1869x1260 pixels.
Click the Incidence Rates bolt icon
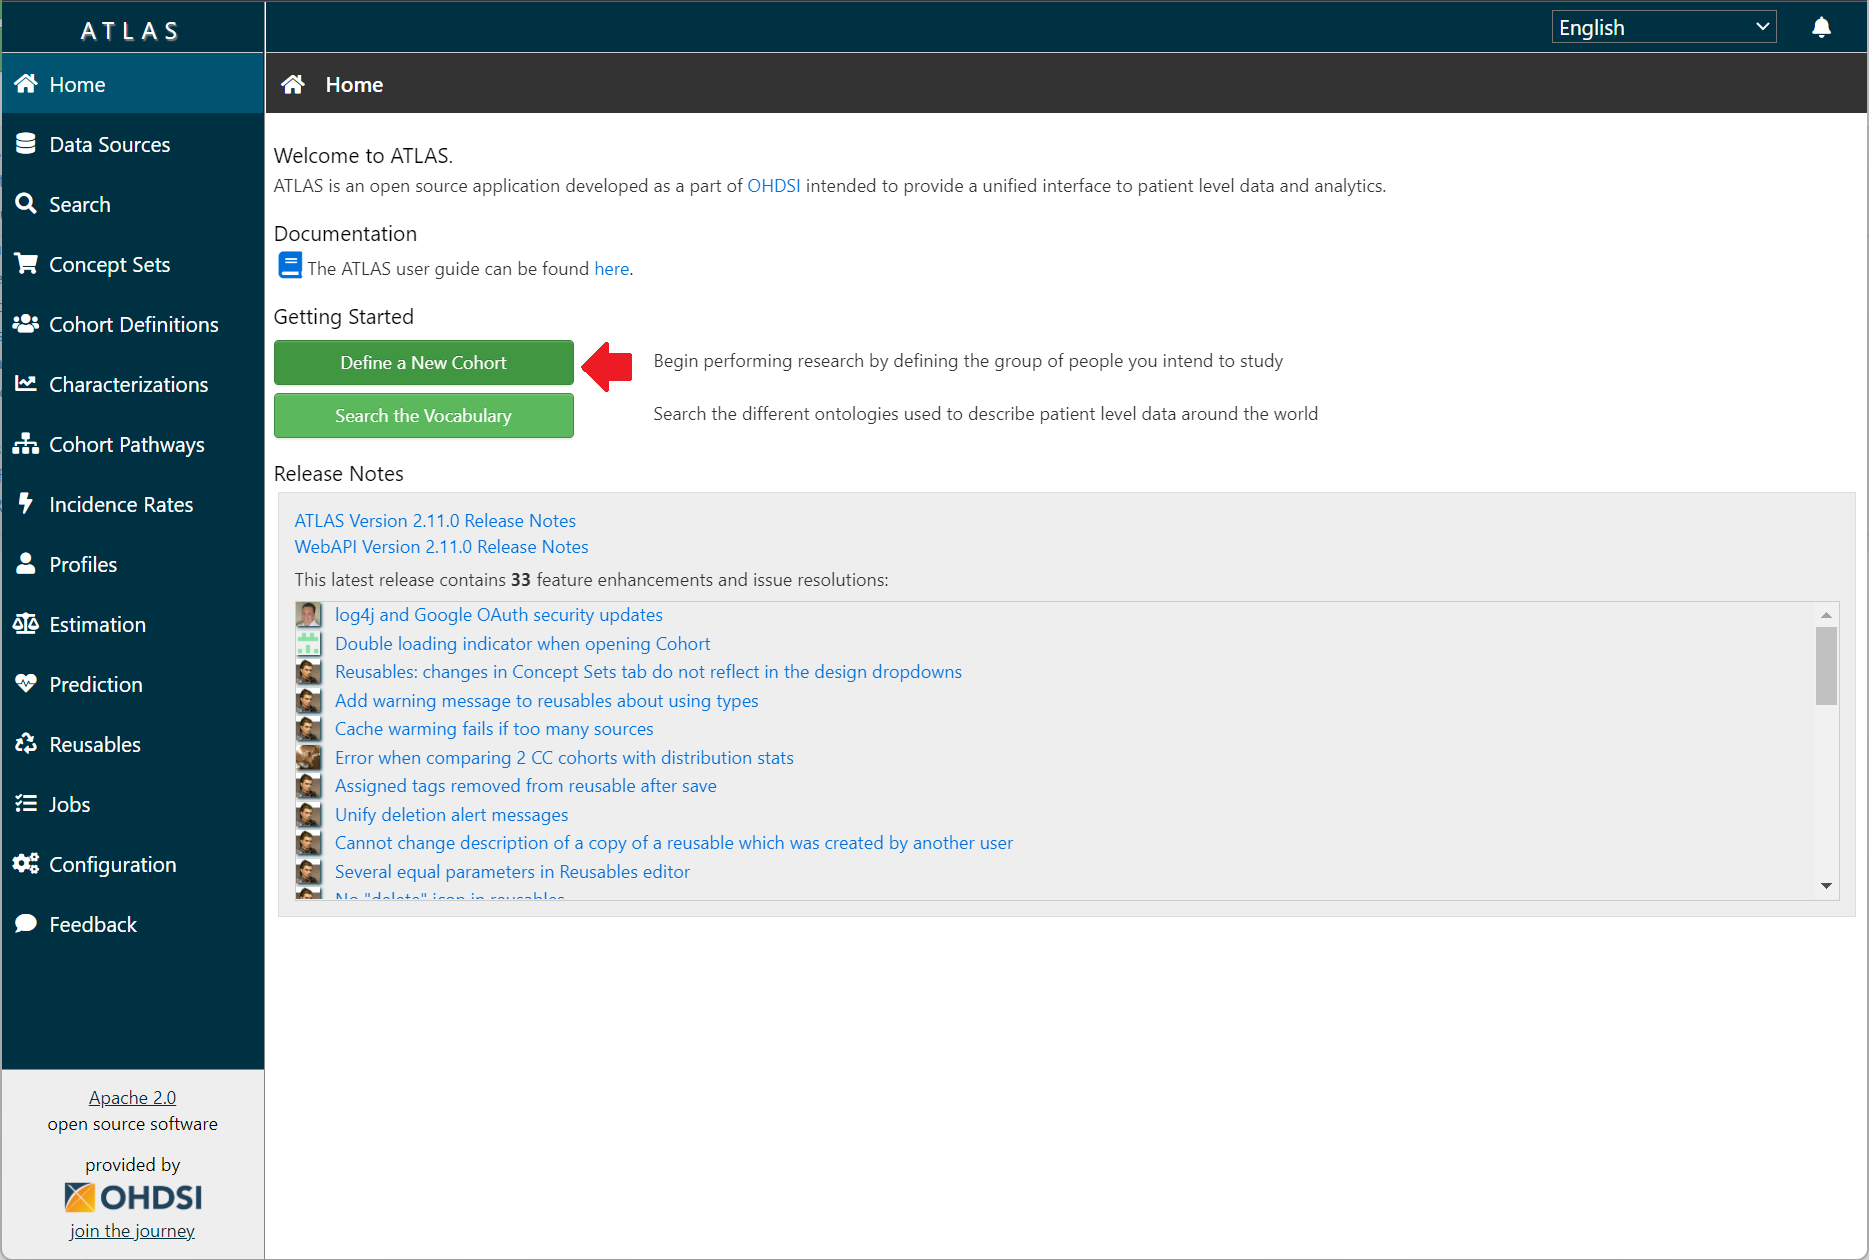26,504
